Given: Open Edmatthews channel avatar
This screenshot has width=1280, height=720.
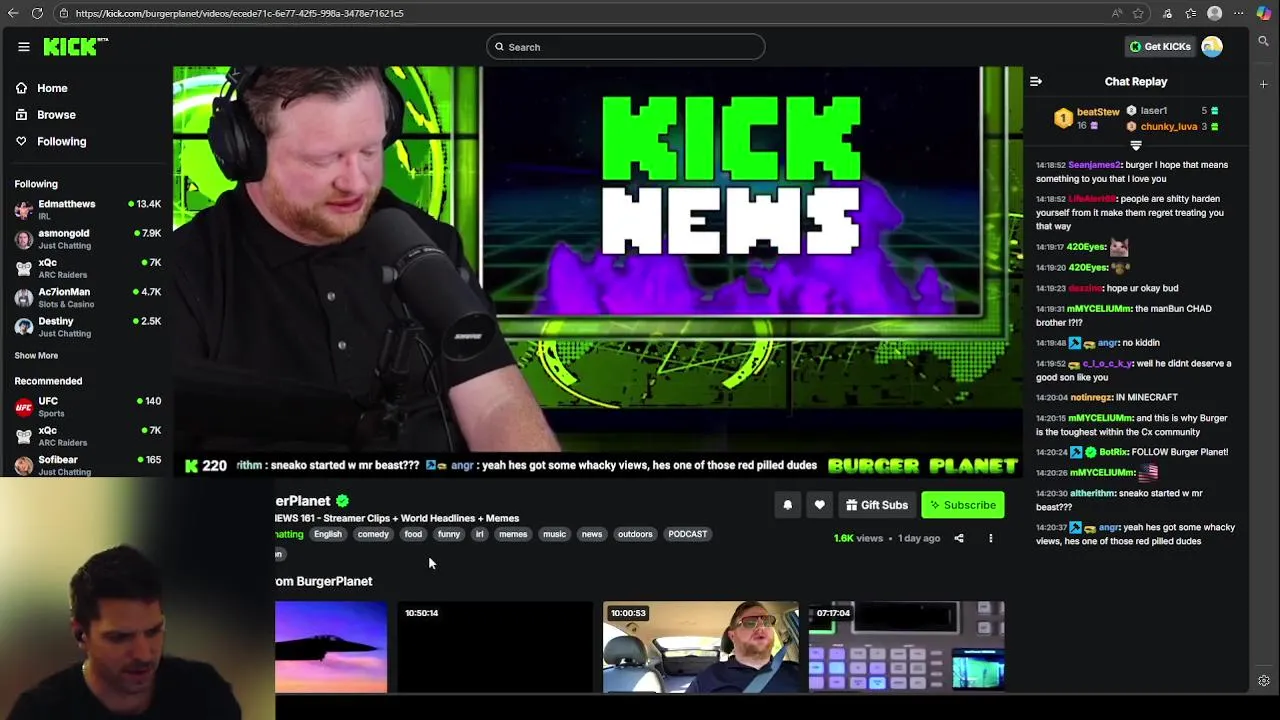Looking at the screenshot, I should coord(23,210).
